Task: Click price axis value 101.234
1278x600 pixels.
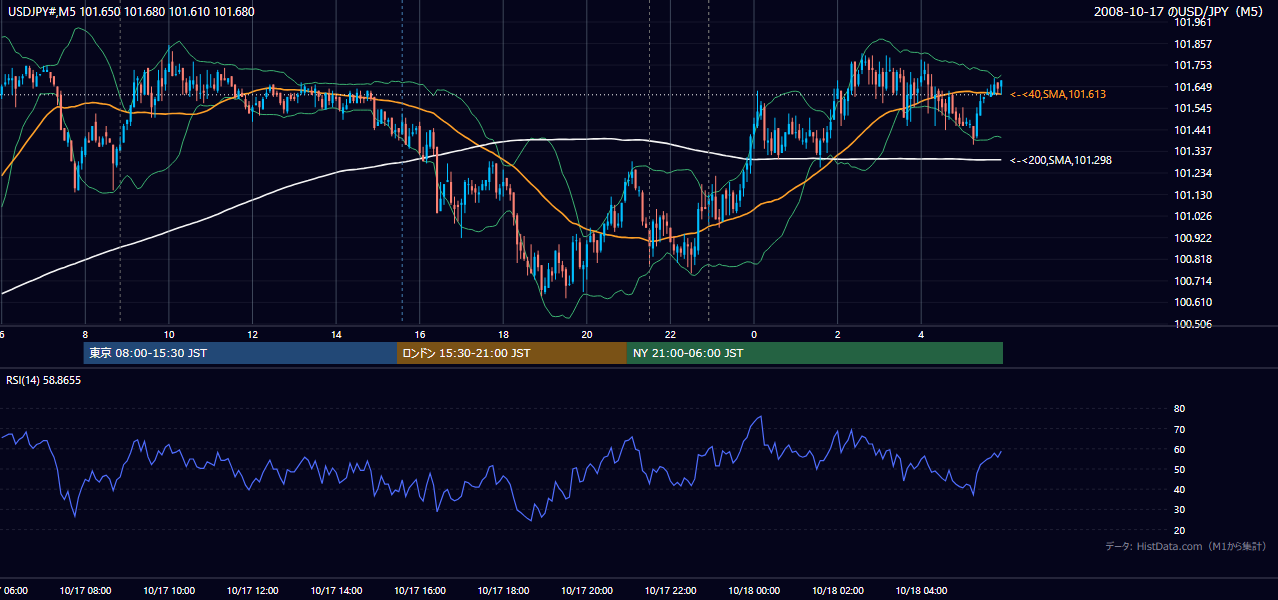Action: pos(1193,173)
